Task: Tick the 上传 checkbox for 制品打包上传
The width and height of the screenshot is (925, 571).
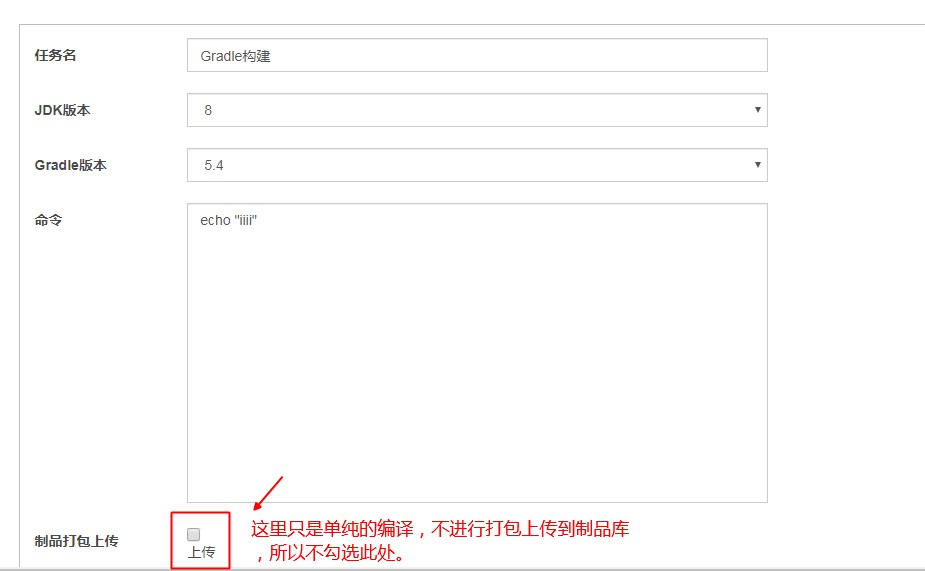Action: click(193, 534)
